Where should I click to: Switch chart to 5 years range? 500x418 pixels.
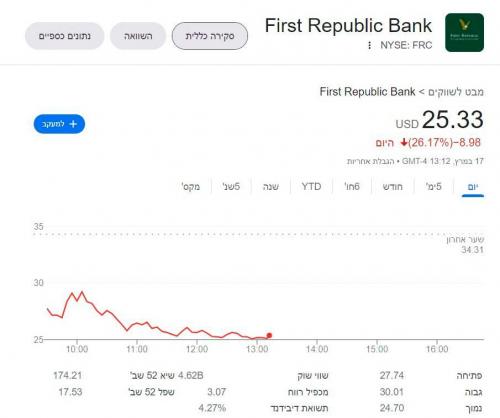click(x=231, y=187)
